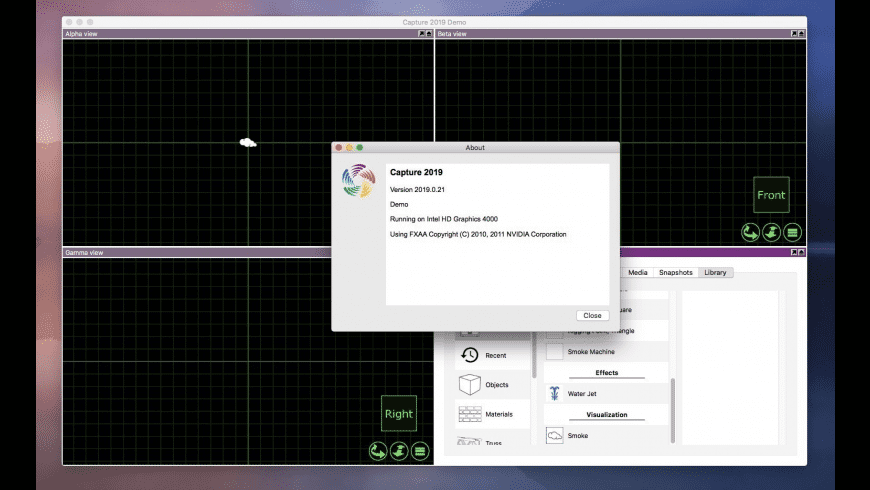The image size is (870, 490).
Task: Detach the Alpha view panel
Action: (x=421, y=34)
